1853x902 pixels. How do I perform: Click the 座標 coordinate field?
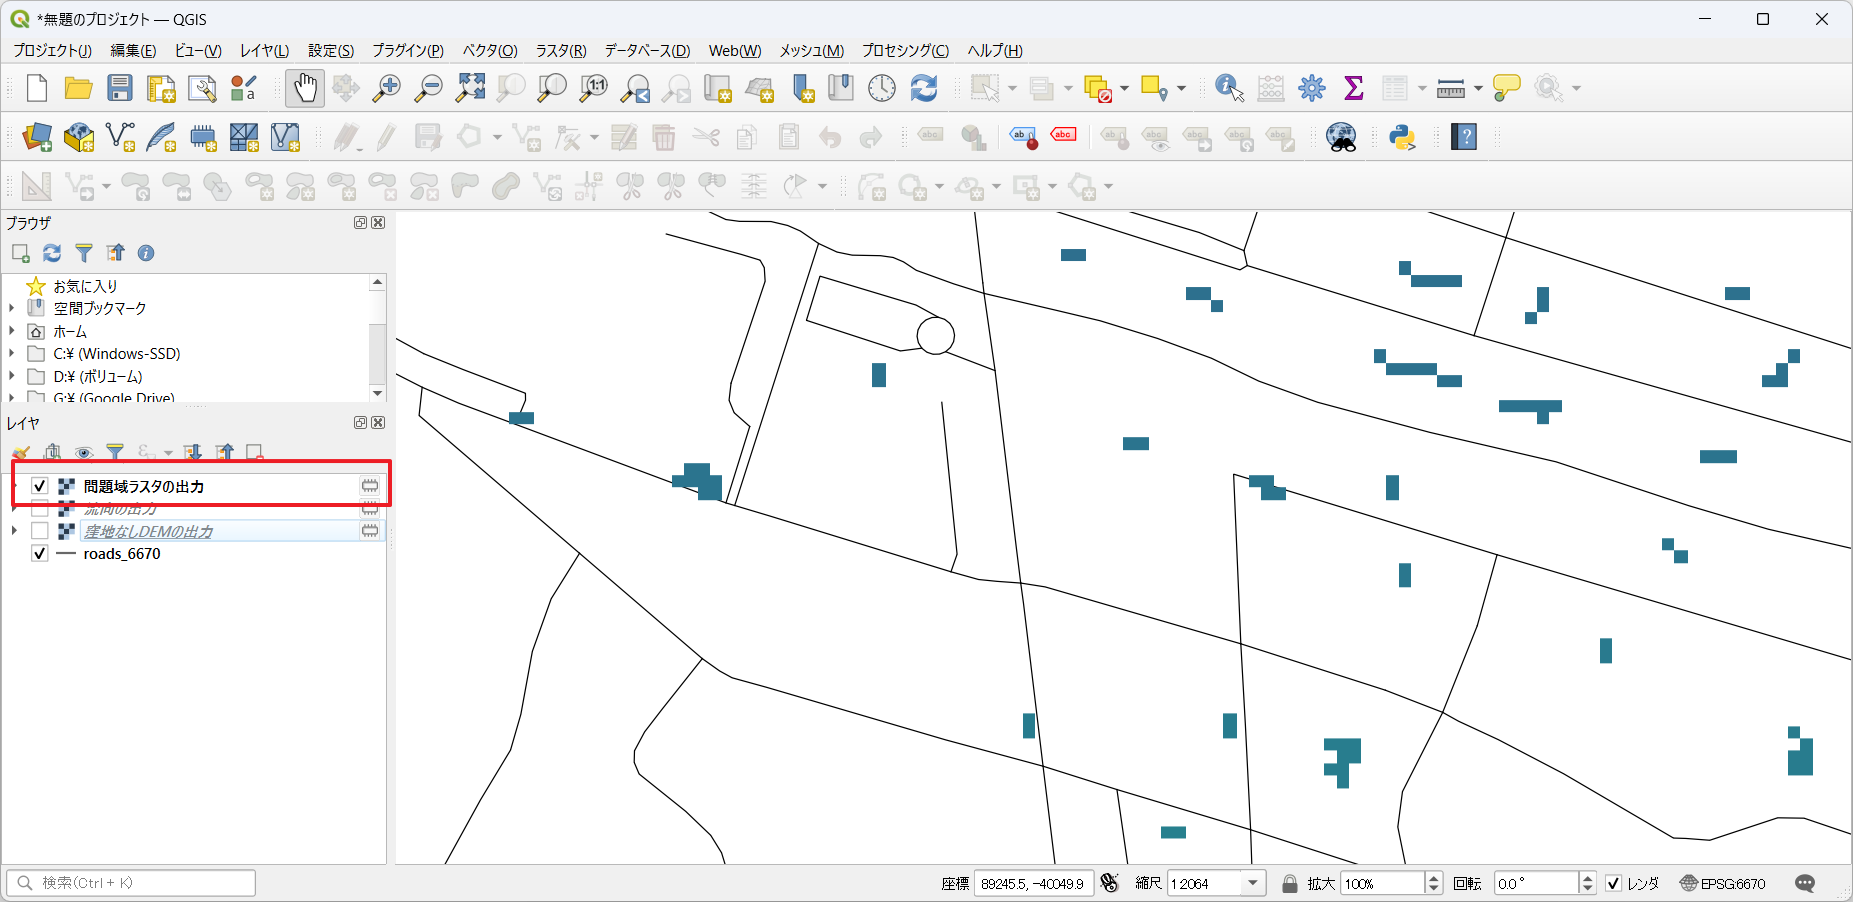pos(1033,883)
